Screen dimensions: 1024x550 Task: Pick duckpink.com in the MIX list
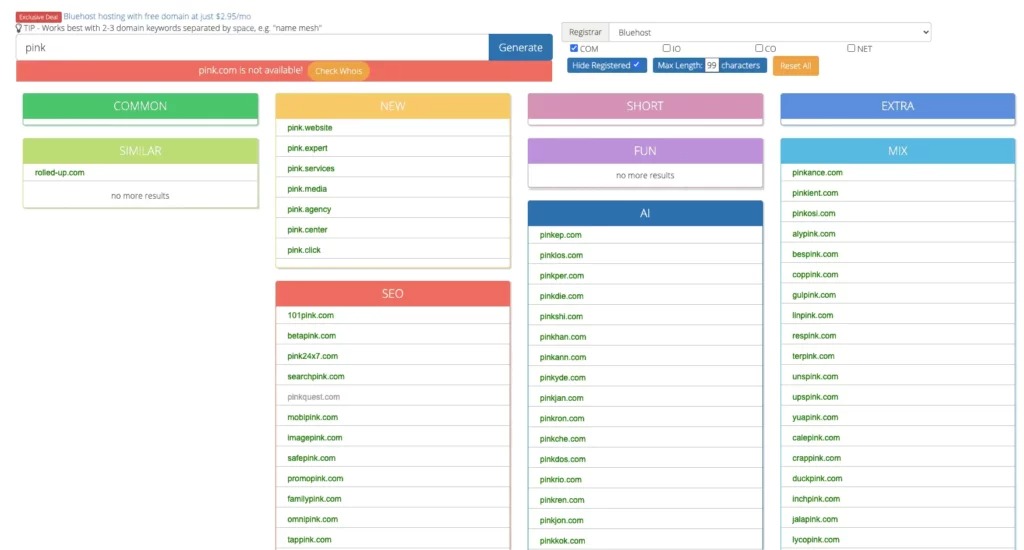coord(817,479)
